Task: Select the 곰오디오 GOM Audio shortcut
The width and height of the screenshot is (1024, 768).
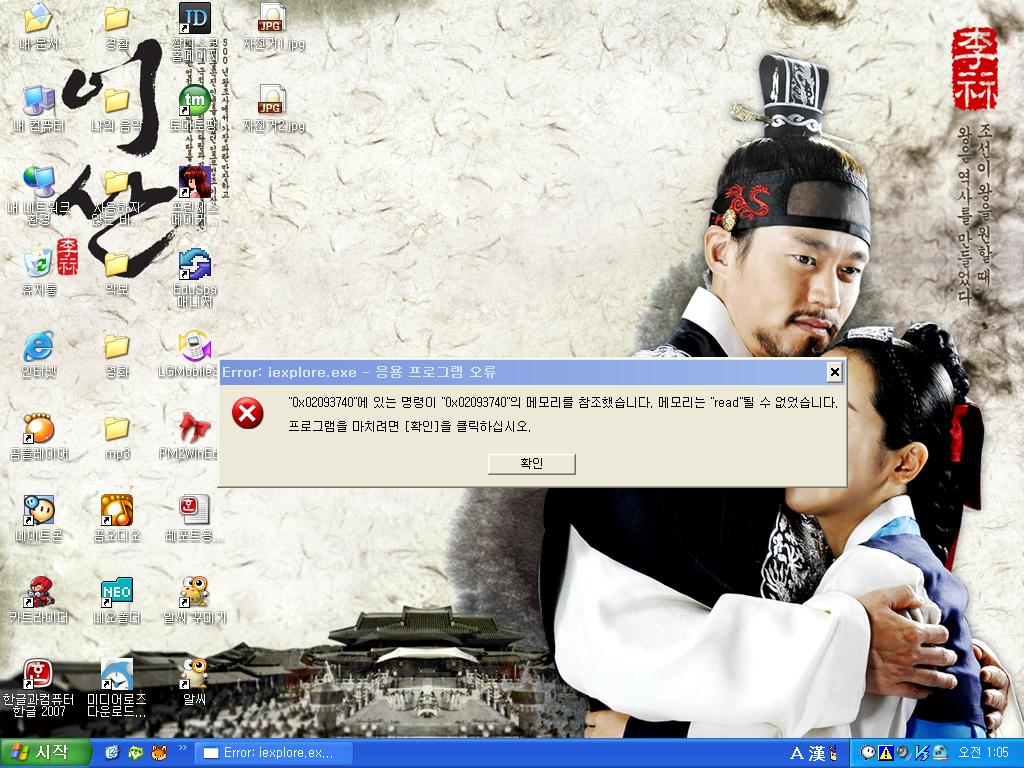Action: [117, 519]
